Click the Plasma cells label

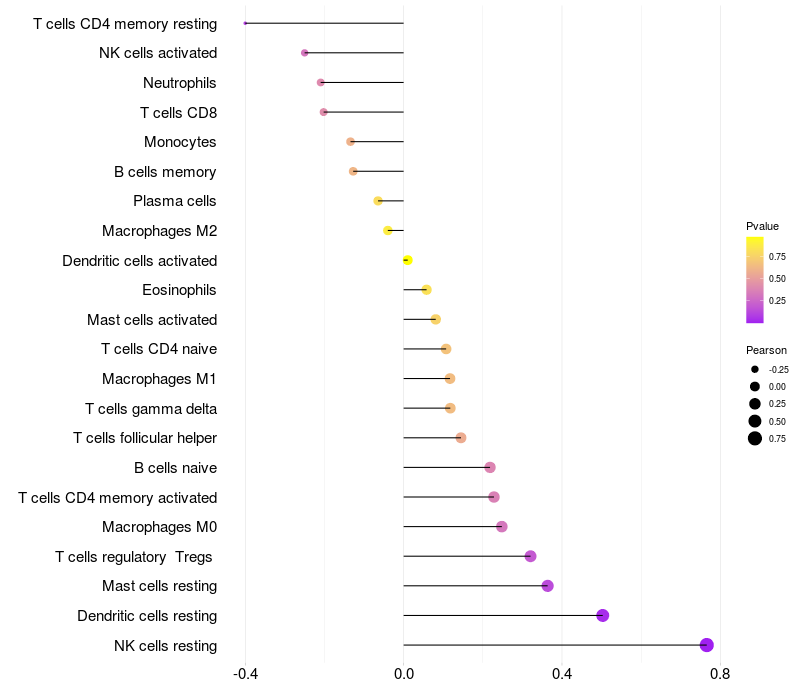174,201
